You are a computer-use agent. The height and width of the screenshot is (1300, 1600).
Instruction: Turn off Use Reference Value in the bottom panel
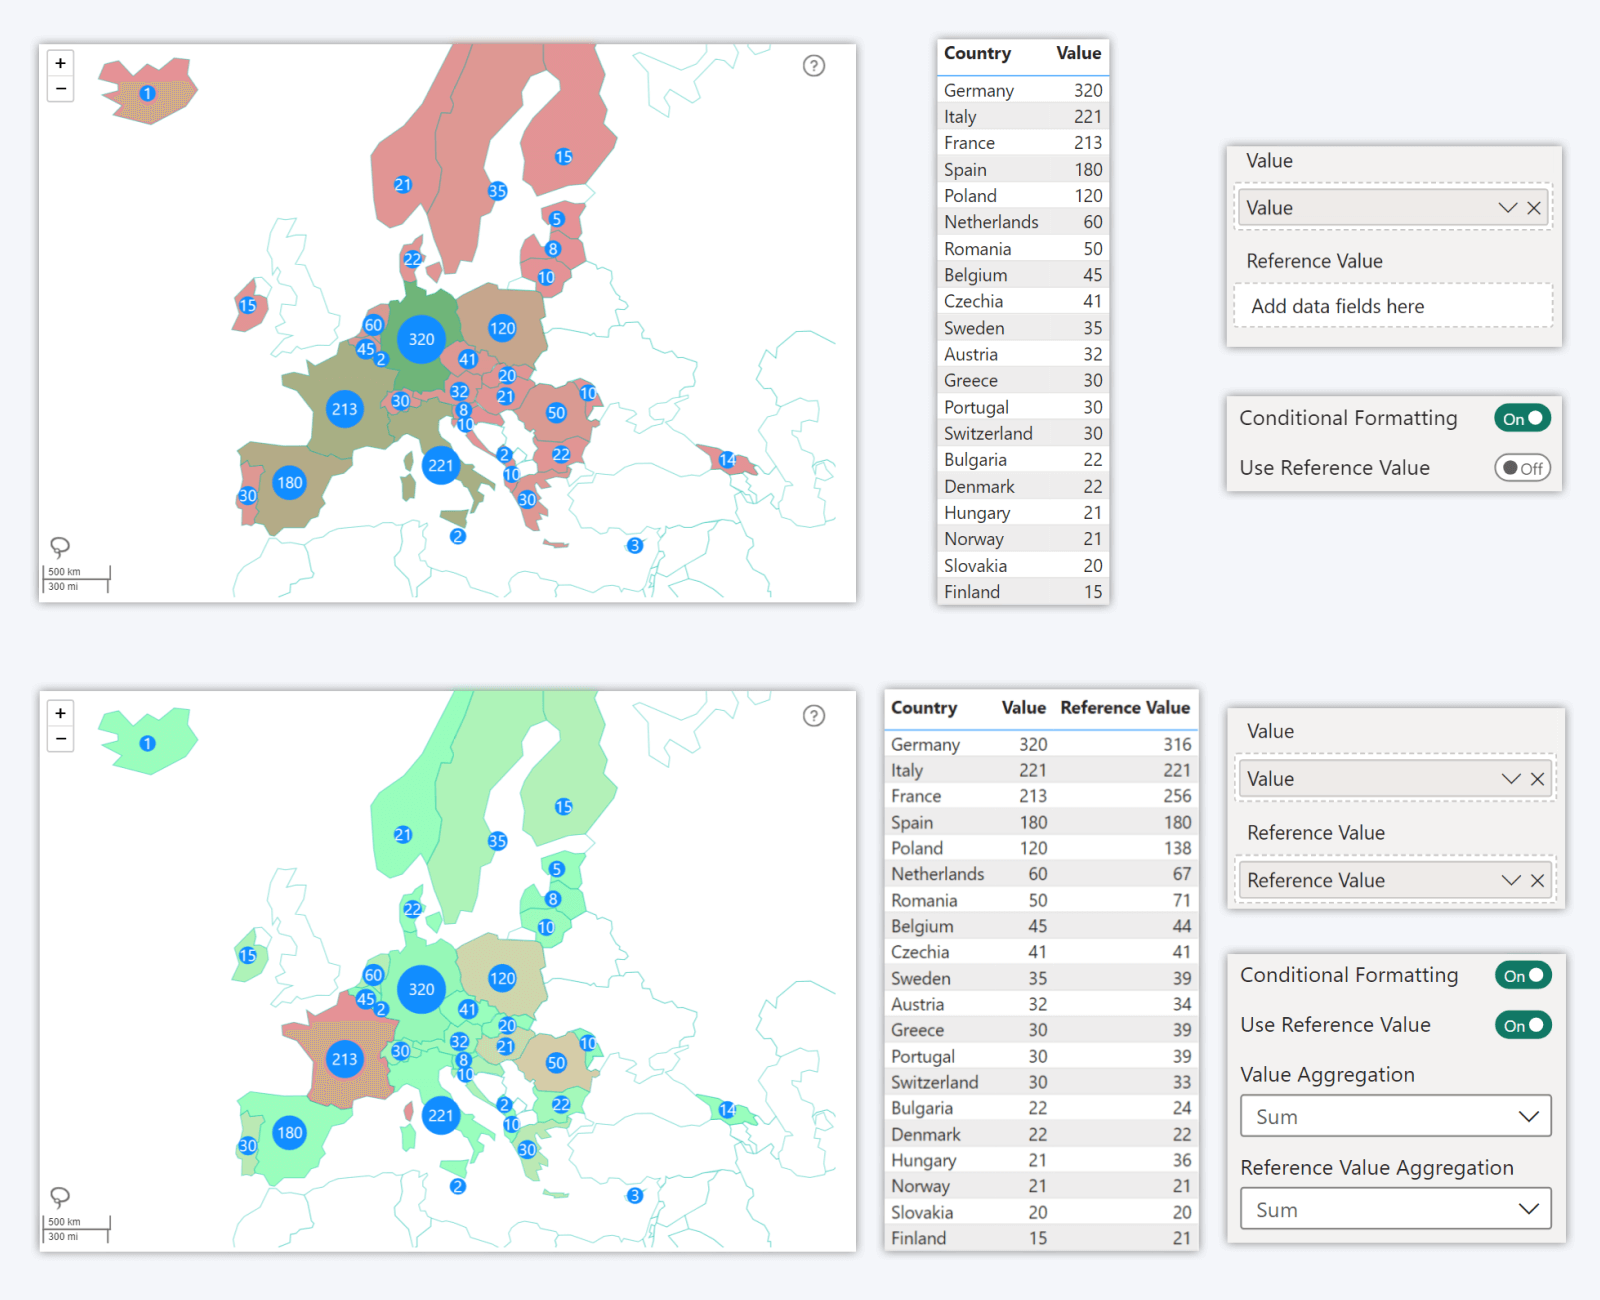(1523, 1025)
